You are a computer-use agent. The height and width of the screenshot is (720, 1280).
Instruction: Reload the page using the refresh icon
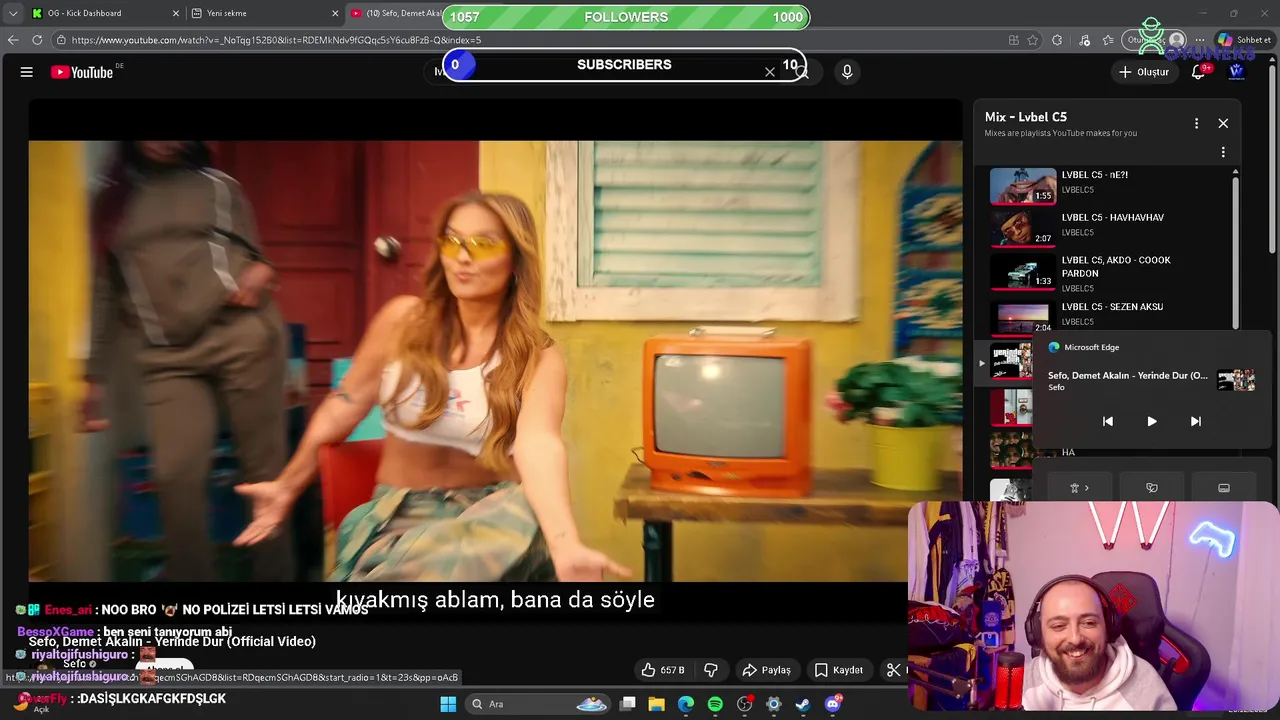tap(37, 40)
